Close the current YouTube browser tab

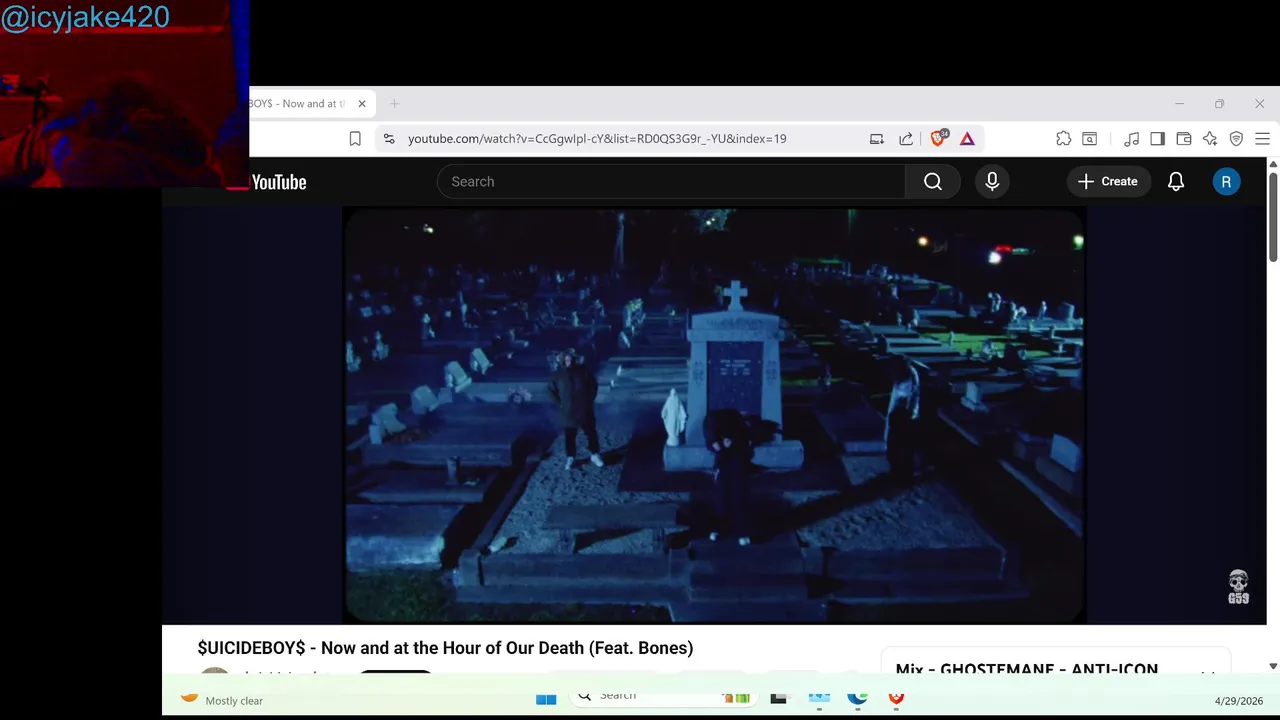[x=362, y=104]
